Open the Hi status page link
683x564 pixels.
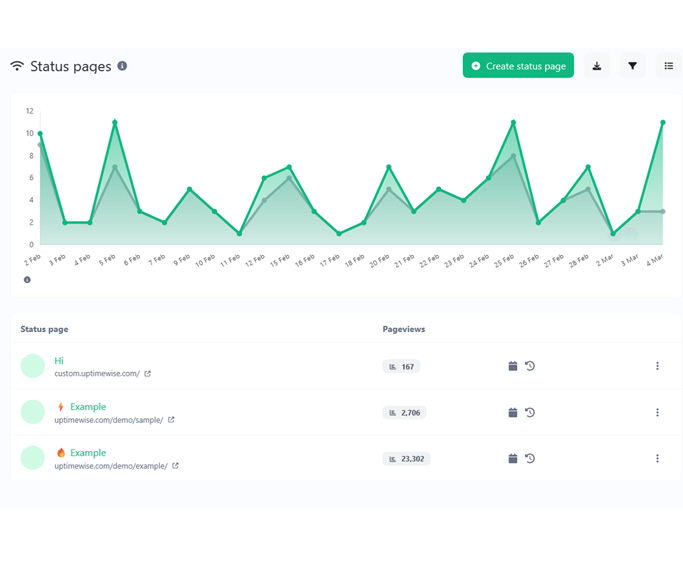pos(59,360)
